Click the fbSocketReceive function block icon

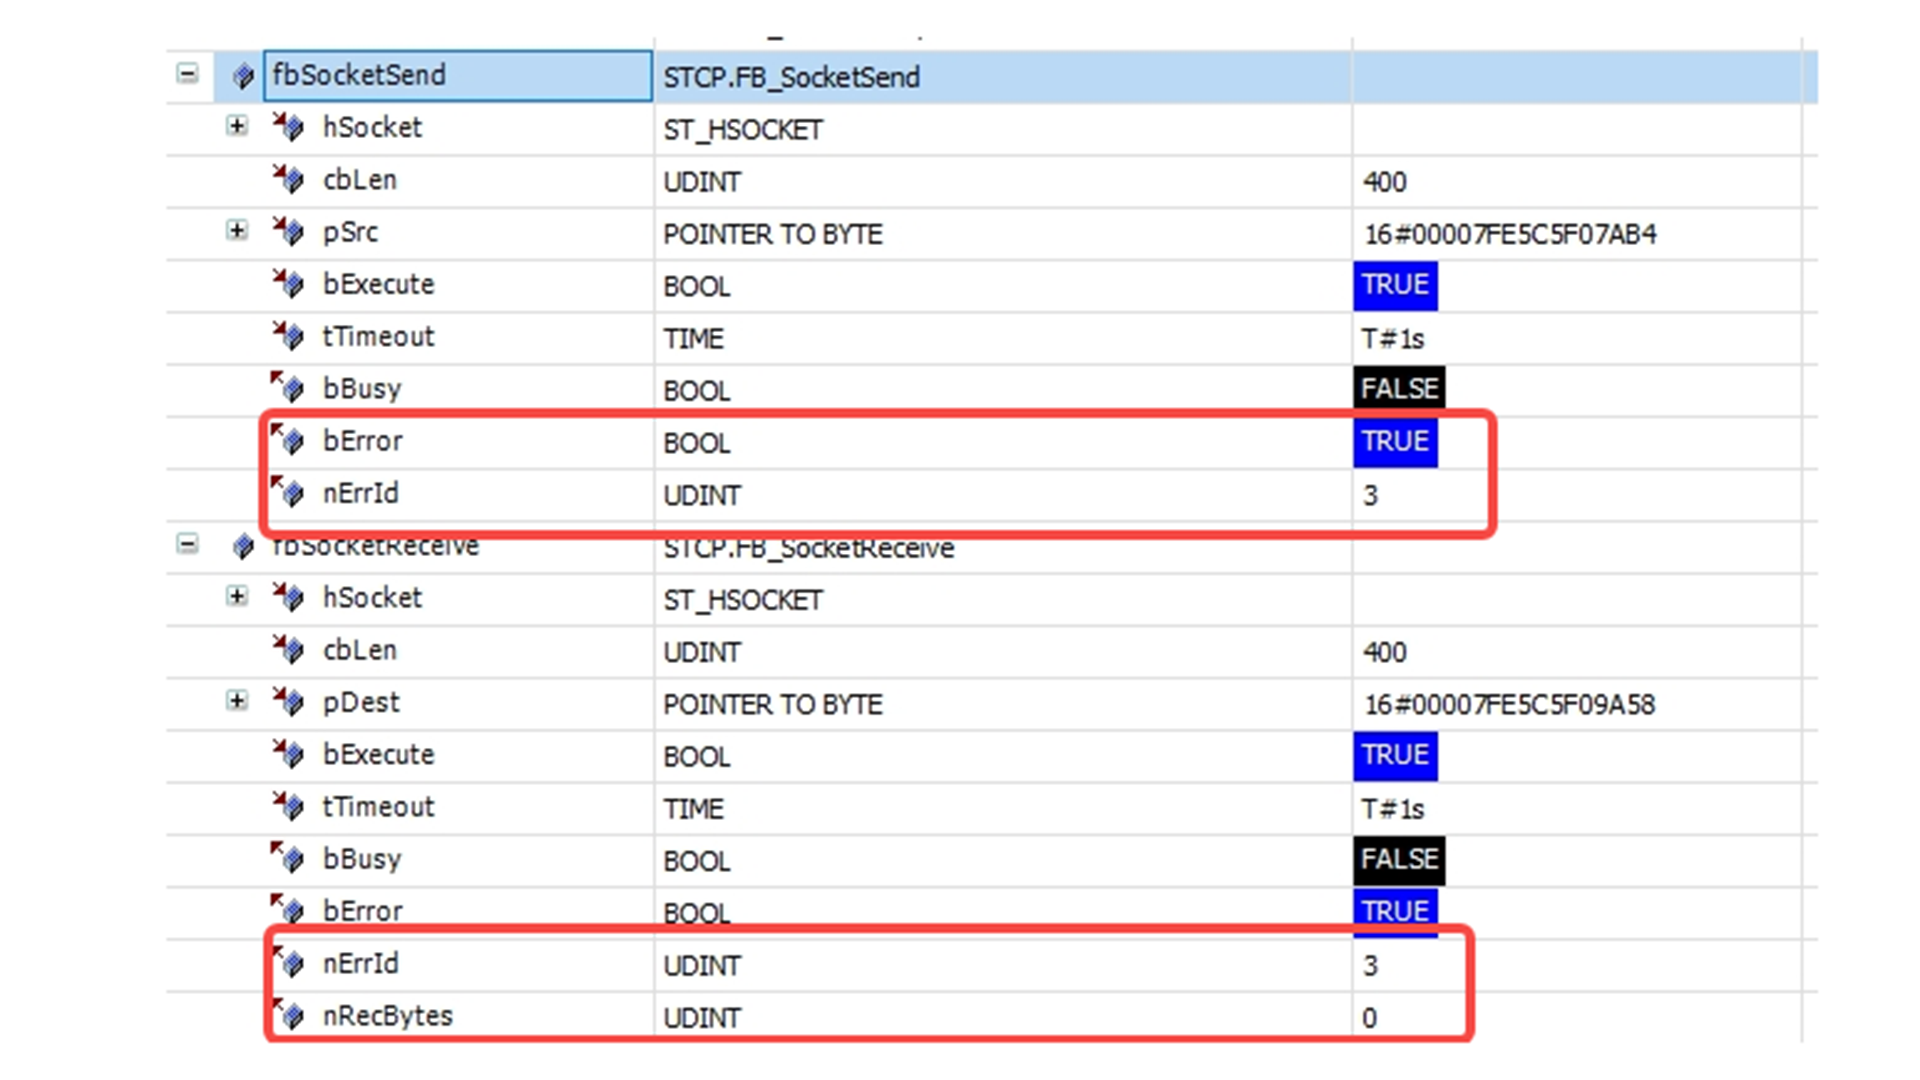[x=243, y=546]
